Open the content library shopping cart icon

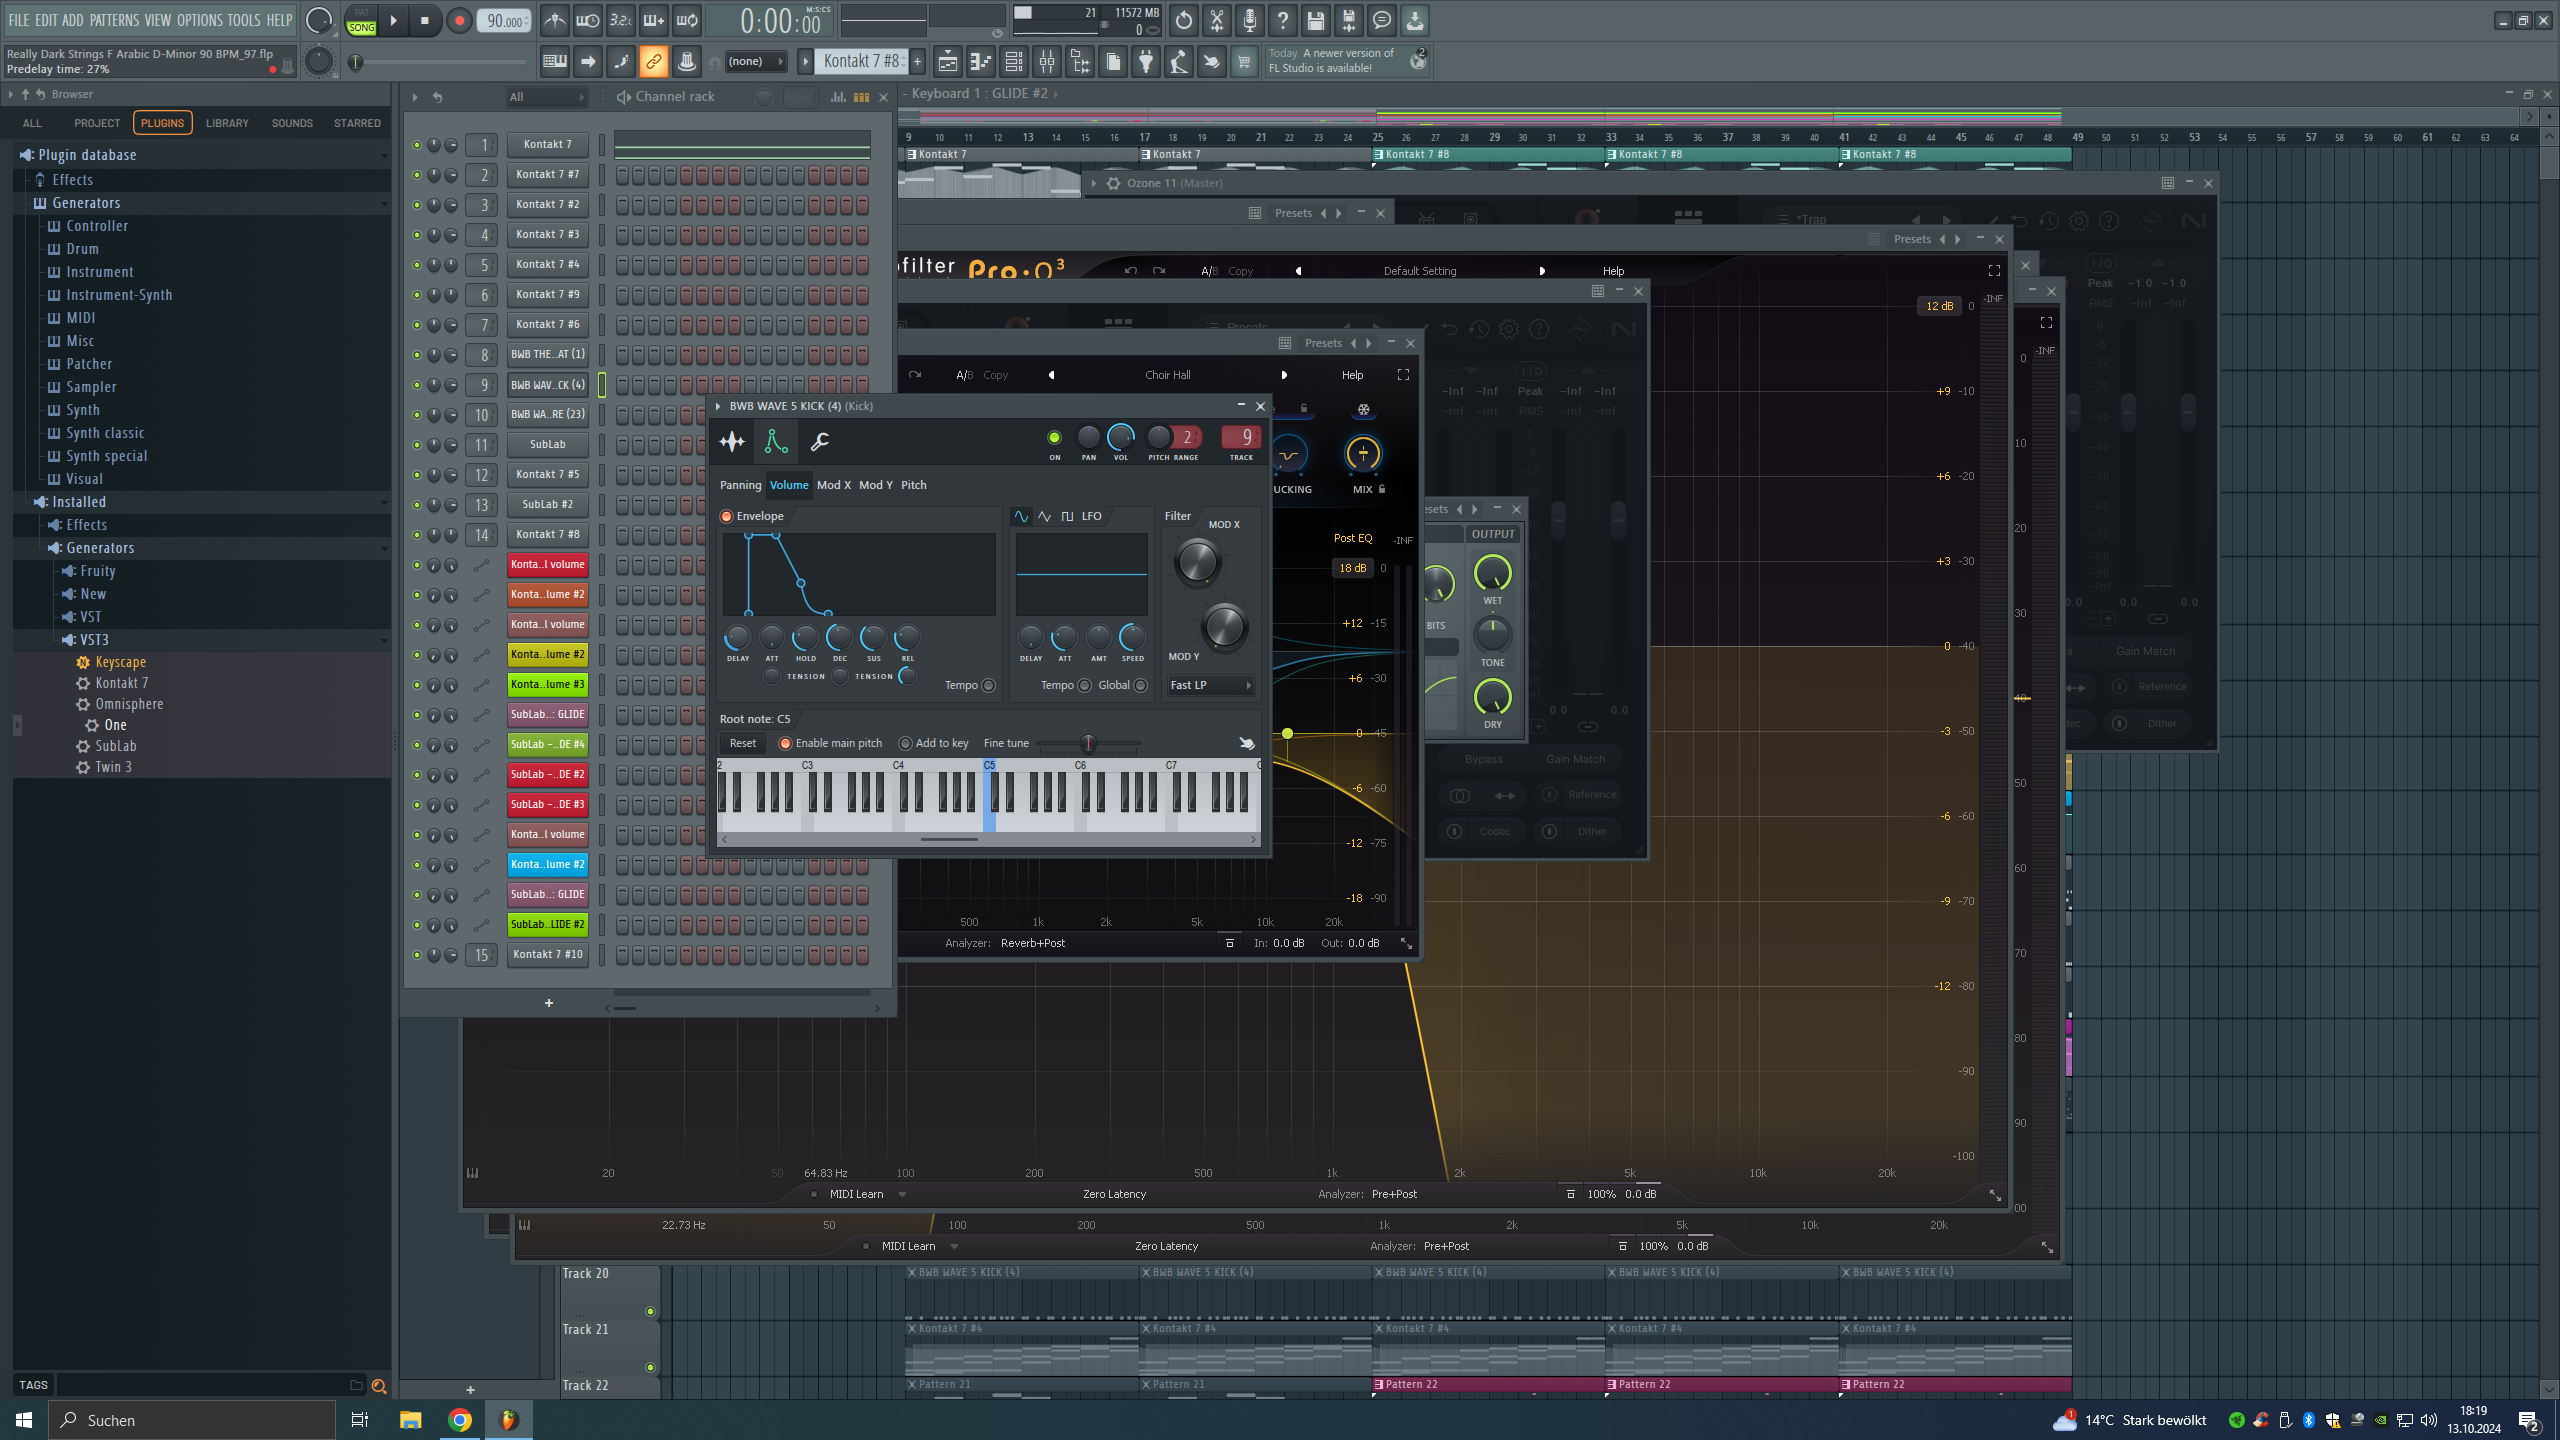[x=1244, y=62]
